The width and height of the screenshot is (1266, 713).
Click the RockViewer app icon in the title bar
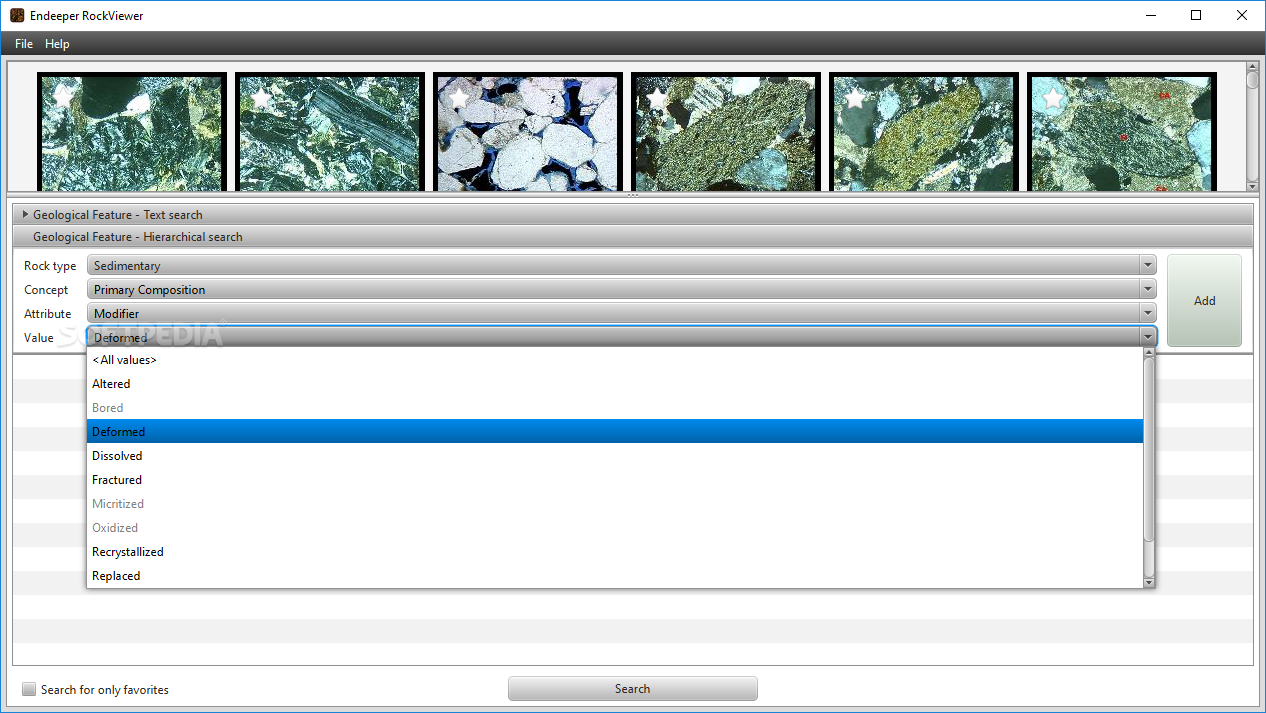17,15
